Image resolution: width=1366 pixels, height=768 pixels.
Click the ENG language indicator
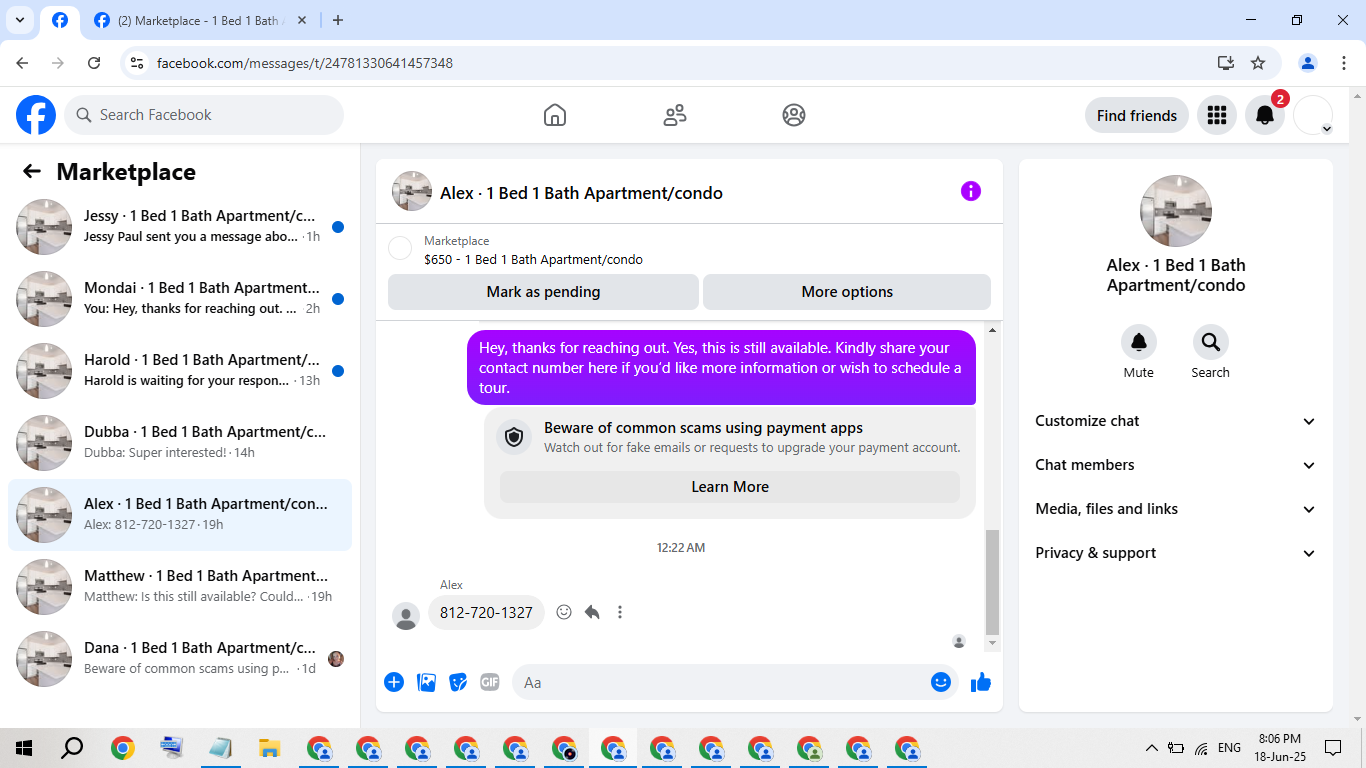(1230, 748)
